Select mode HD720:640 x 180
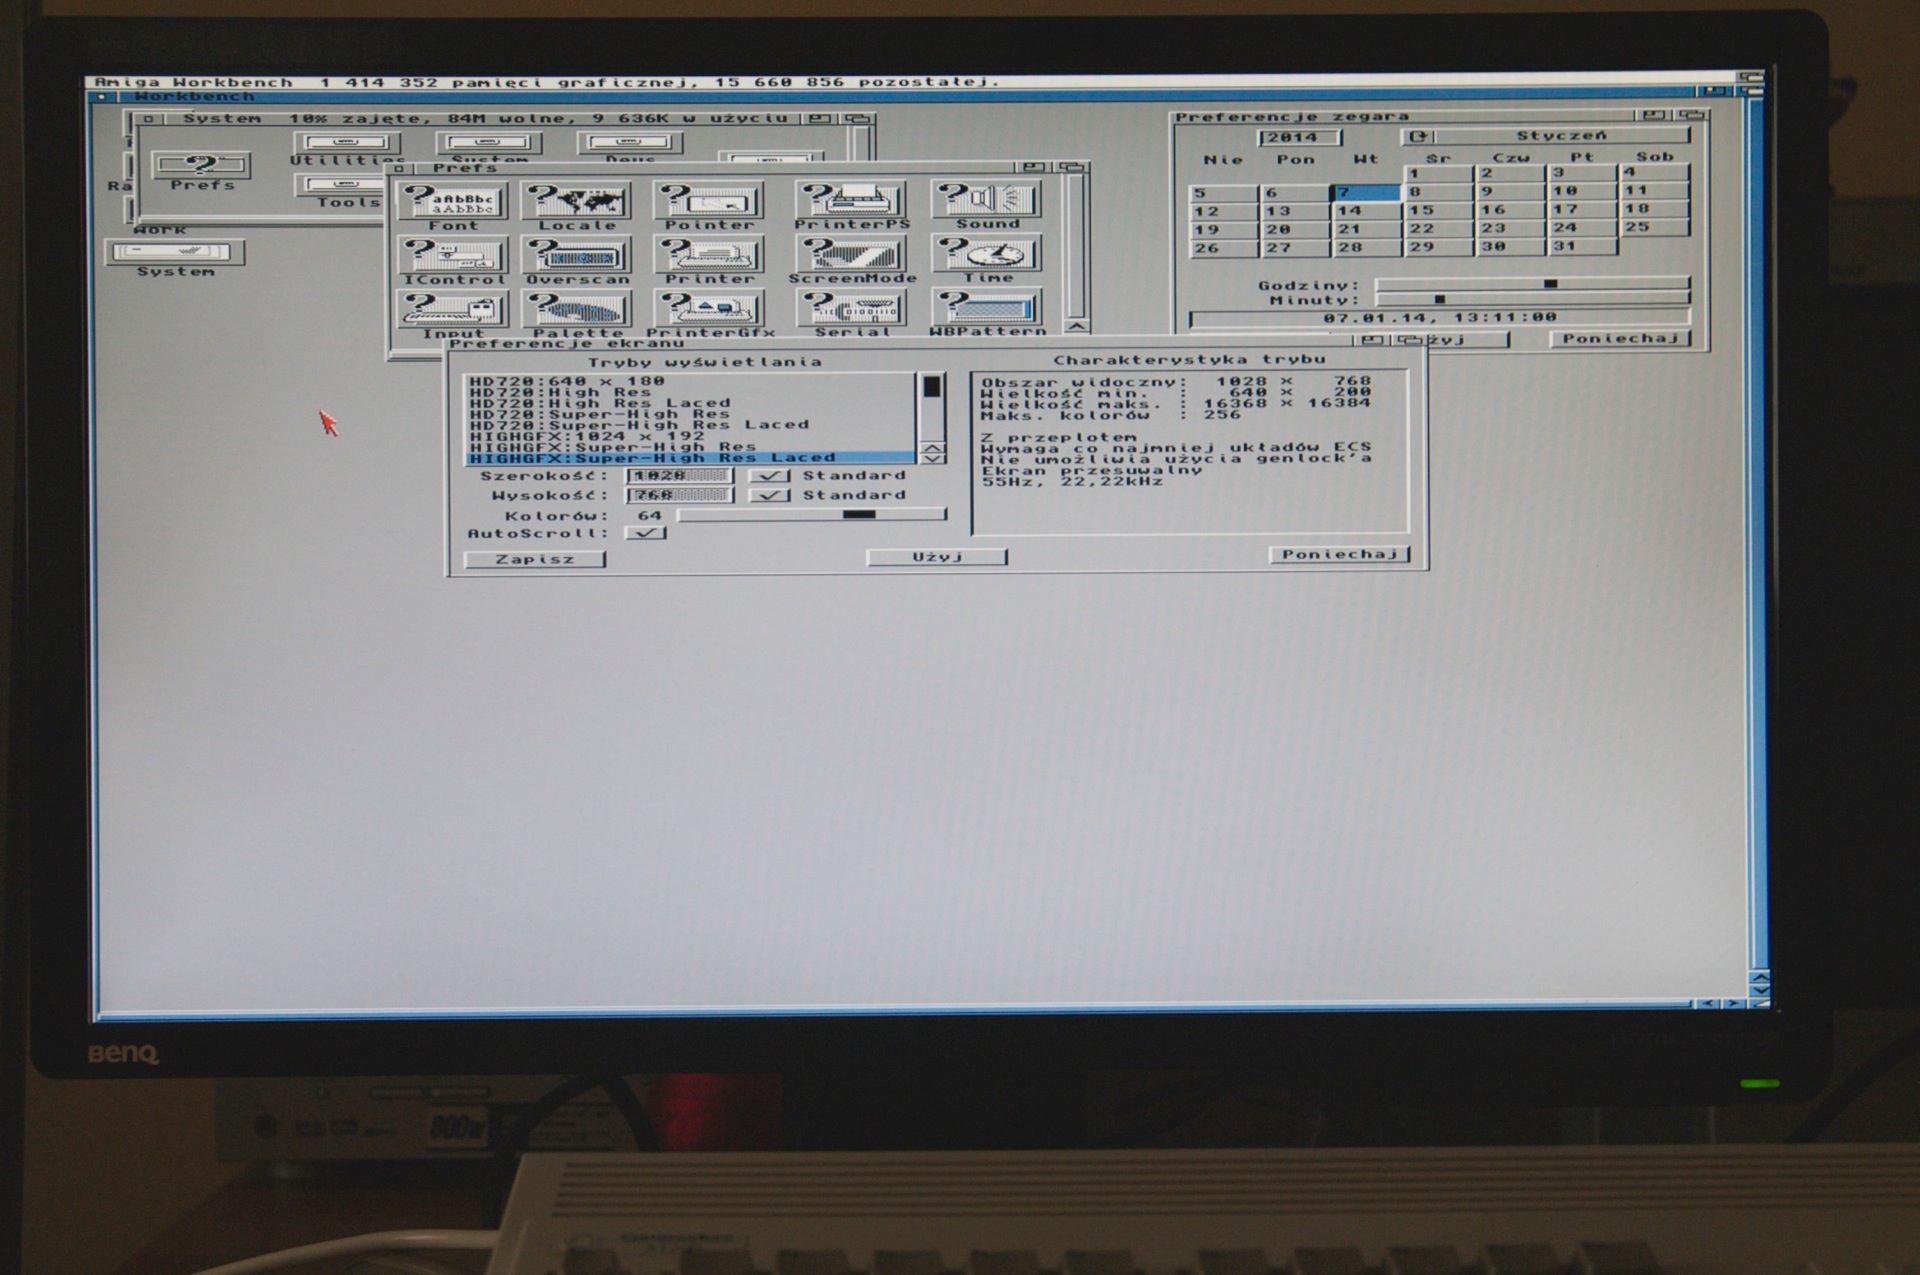1920x1275 pixels. click(690, 381)
